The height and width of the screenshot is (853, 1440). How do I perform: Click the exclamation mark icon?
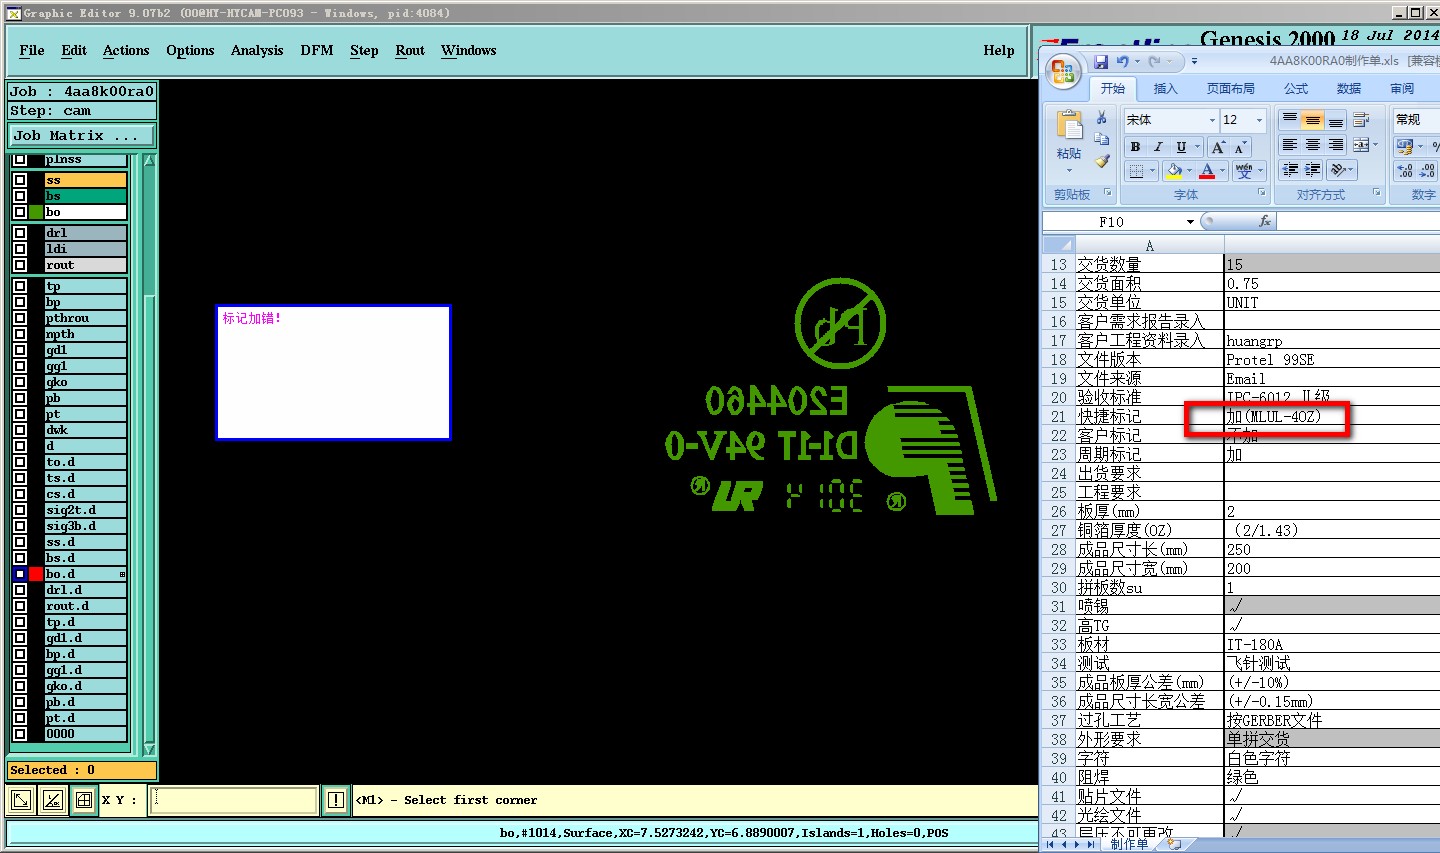(336, 800)
